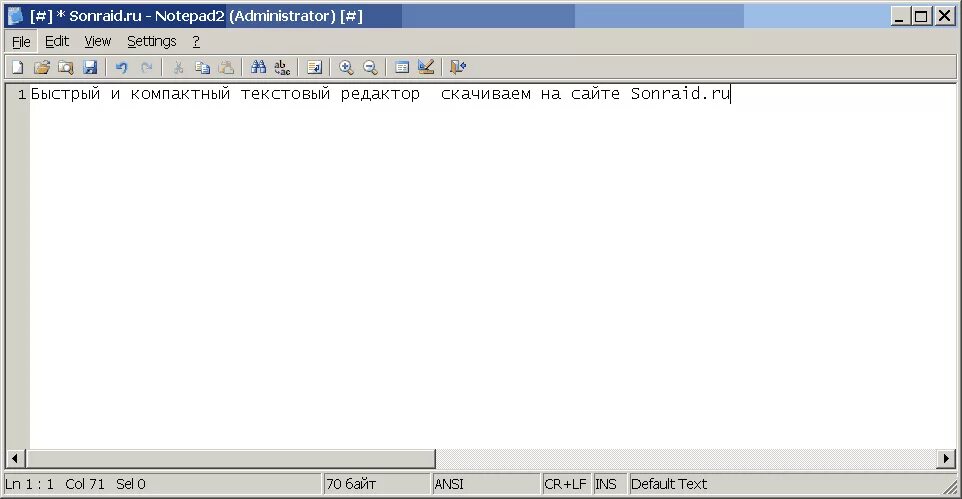
Task: Create a new document with New icon
Action: coord(18,67)
